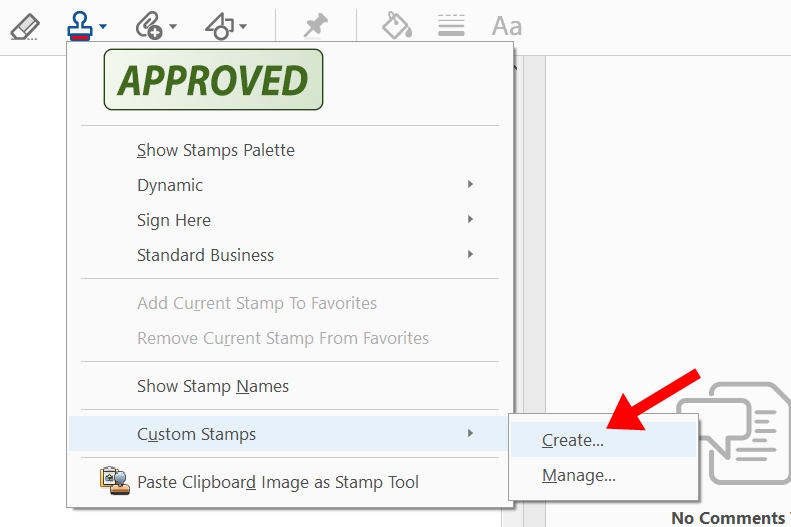
Task: Click Manage... in Custom Stamps submenu
Action: pos(579,475)
